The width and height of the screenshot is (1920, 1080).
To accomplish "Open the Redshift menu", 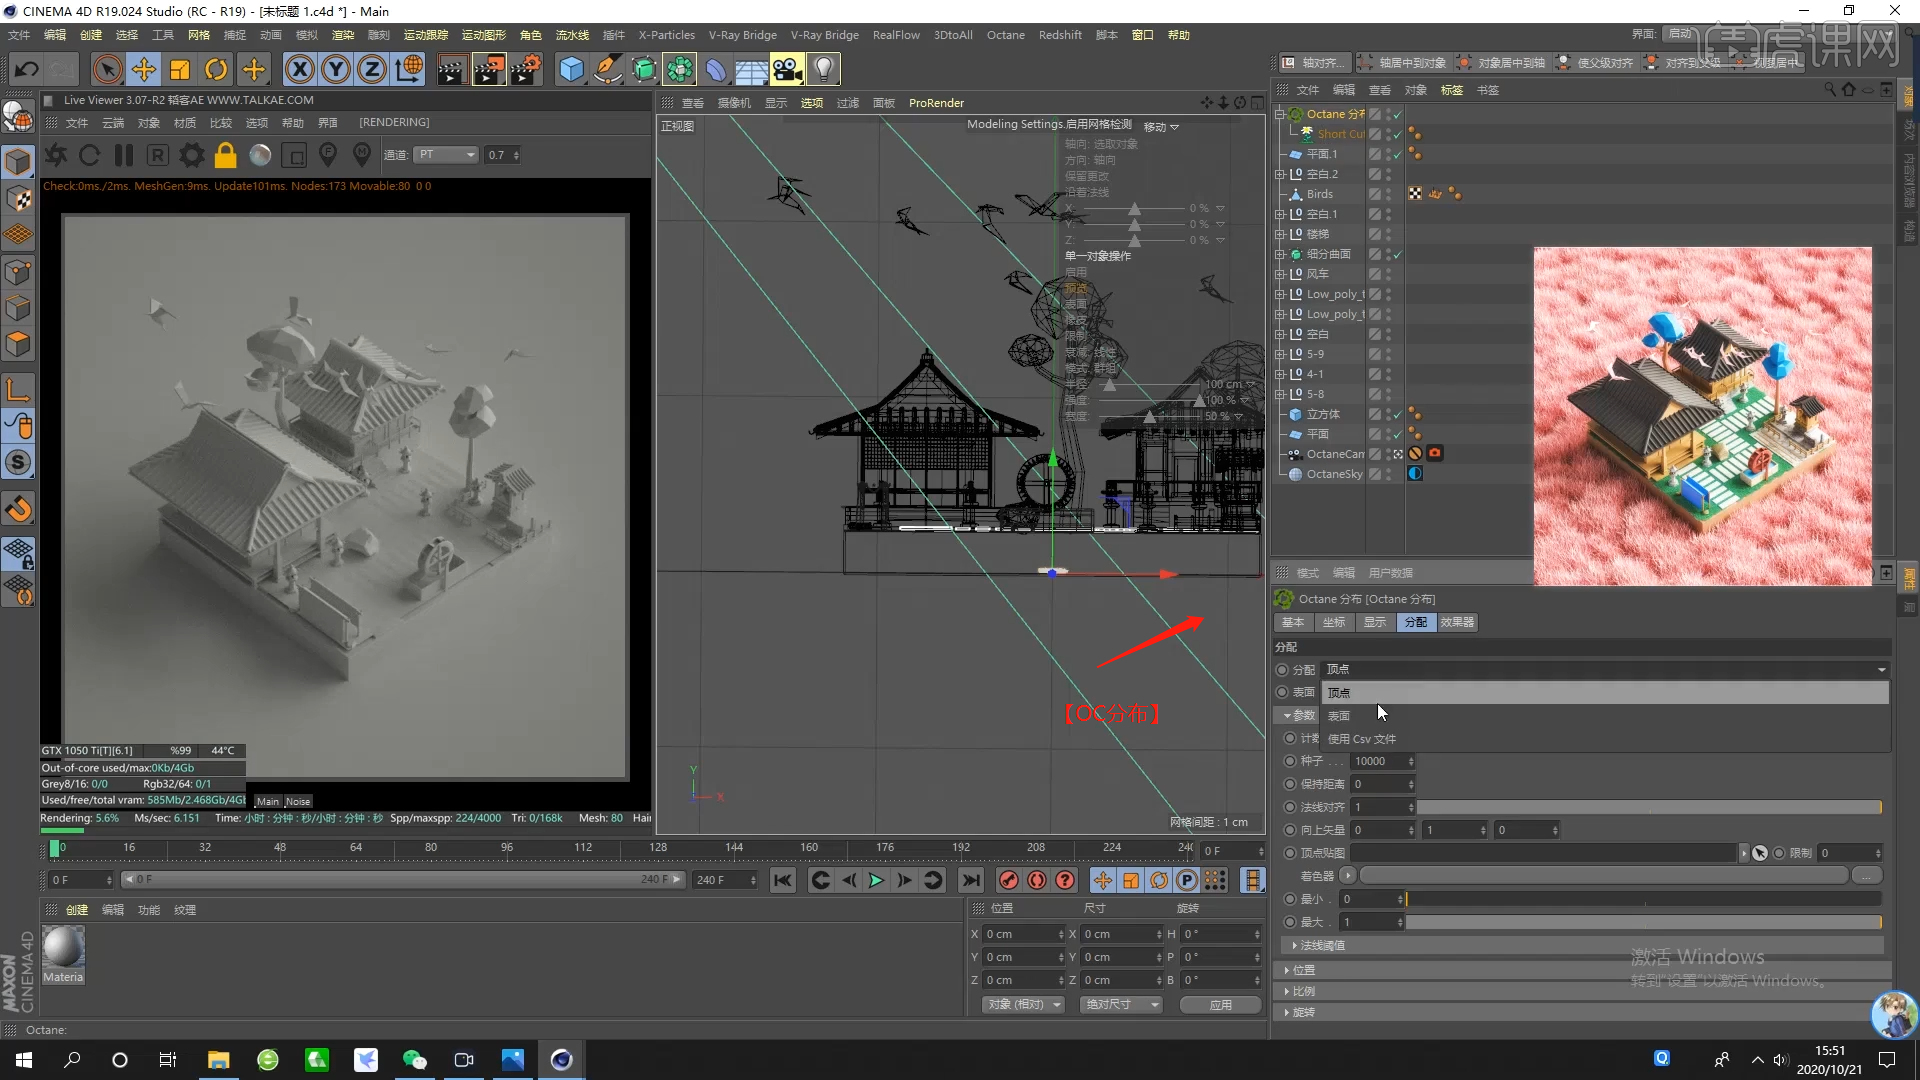I will [1060, 35].
